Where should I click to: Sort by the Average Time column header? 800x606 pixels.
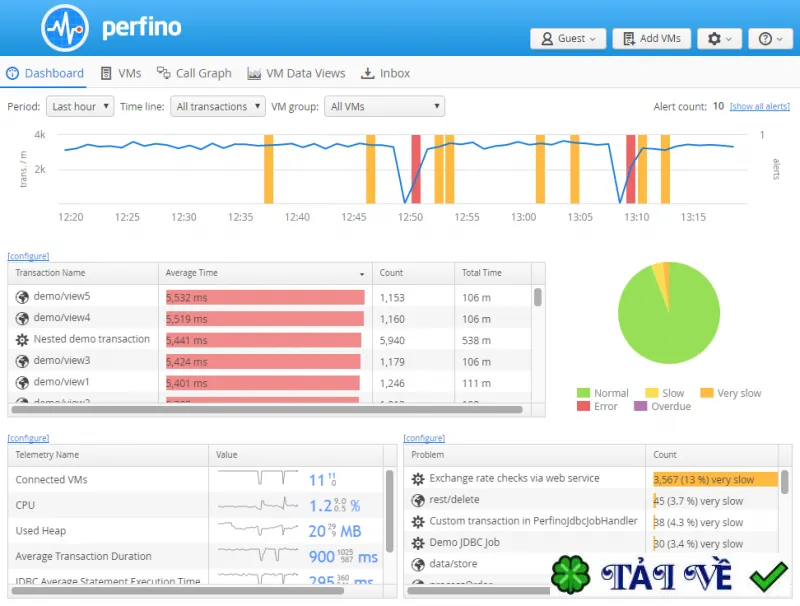[x=265, y=273]
